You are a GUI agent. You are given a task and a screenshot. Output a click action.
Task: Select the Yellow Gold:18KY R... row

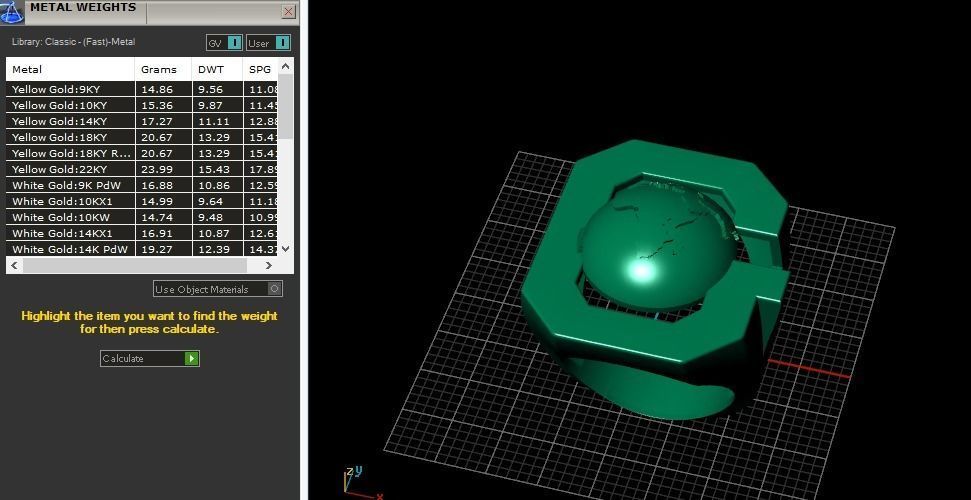pyautogui.click(x=142, y=153)
